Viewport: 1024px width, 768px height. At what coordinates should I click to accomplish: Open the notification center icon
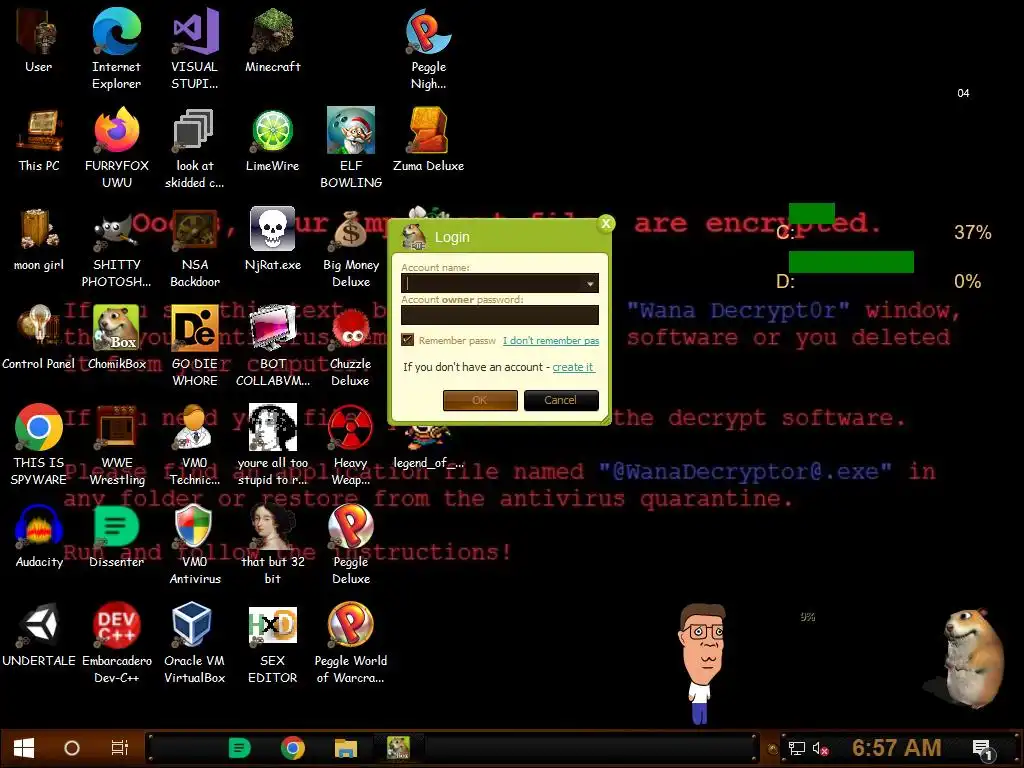(982, 749)
